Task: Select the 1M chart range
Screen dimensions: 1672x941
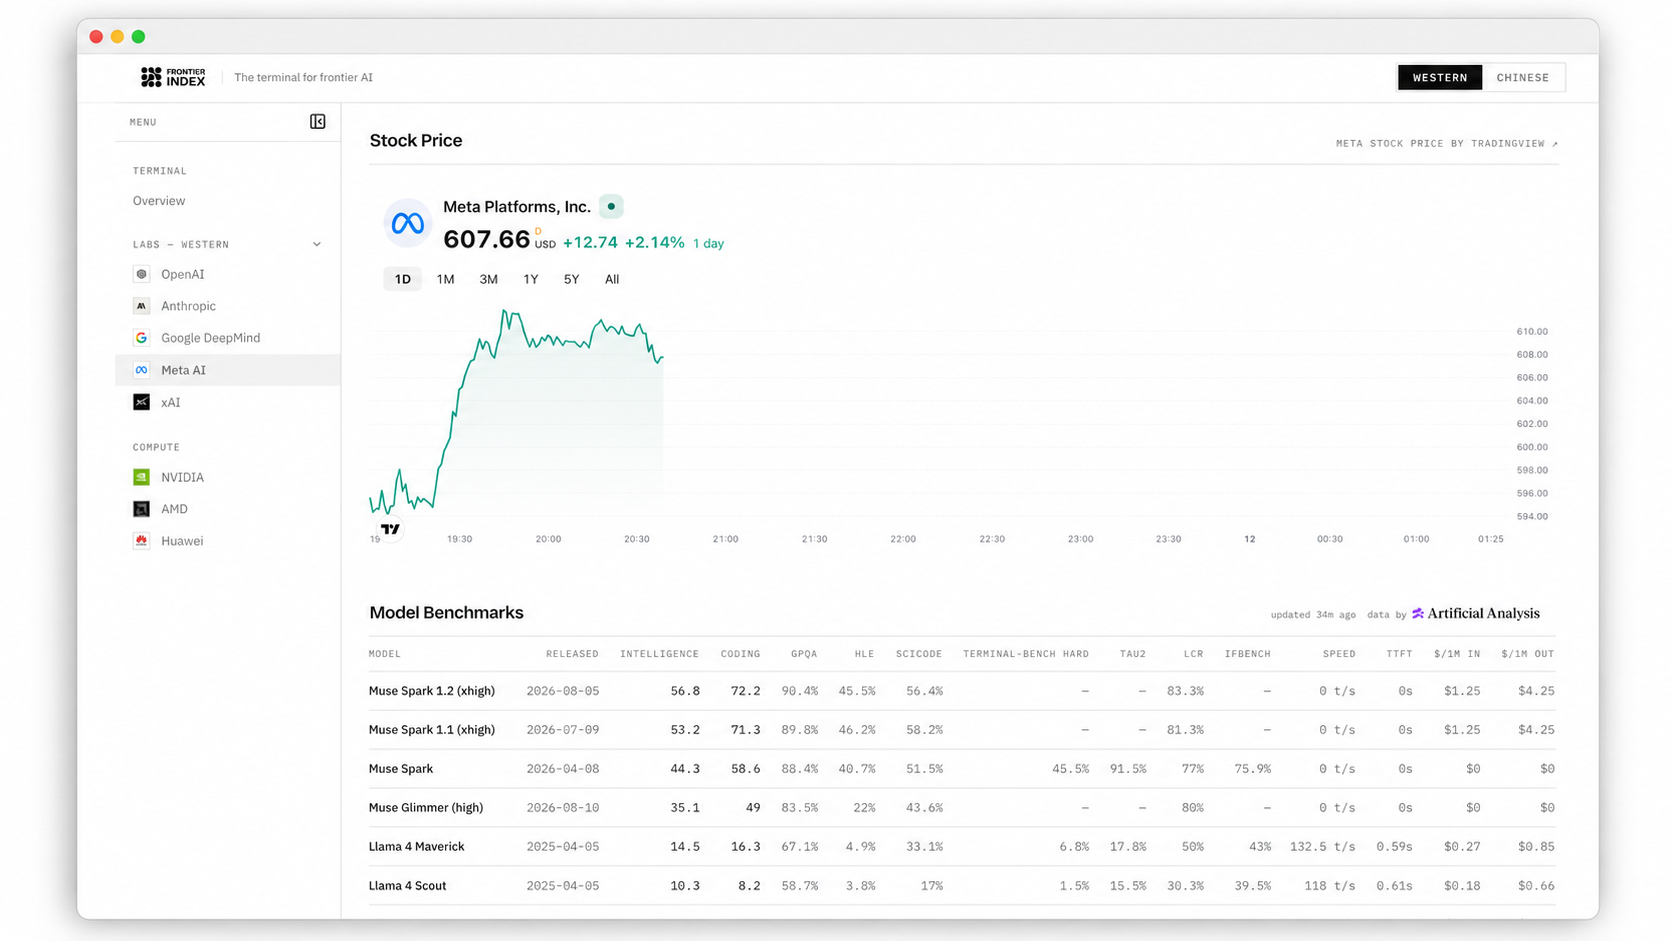Action: point(445,279)
